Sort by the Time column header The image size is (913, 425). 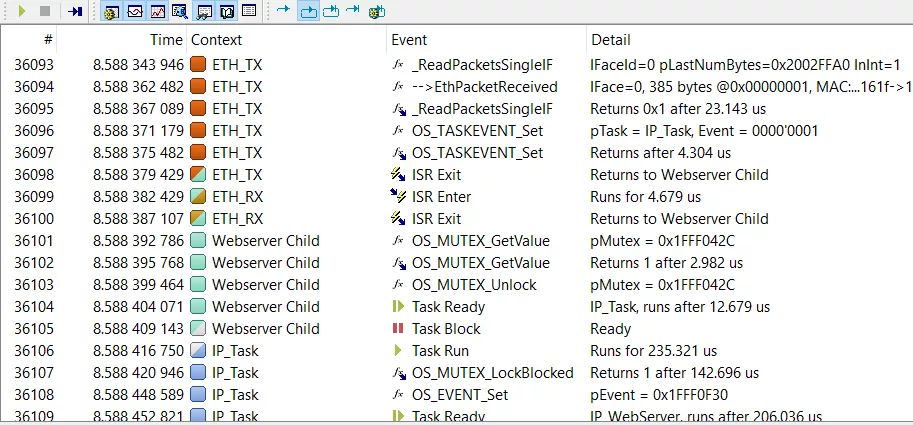click(167, 40)
